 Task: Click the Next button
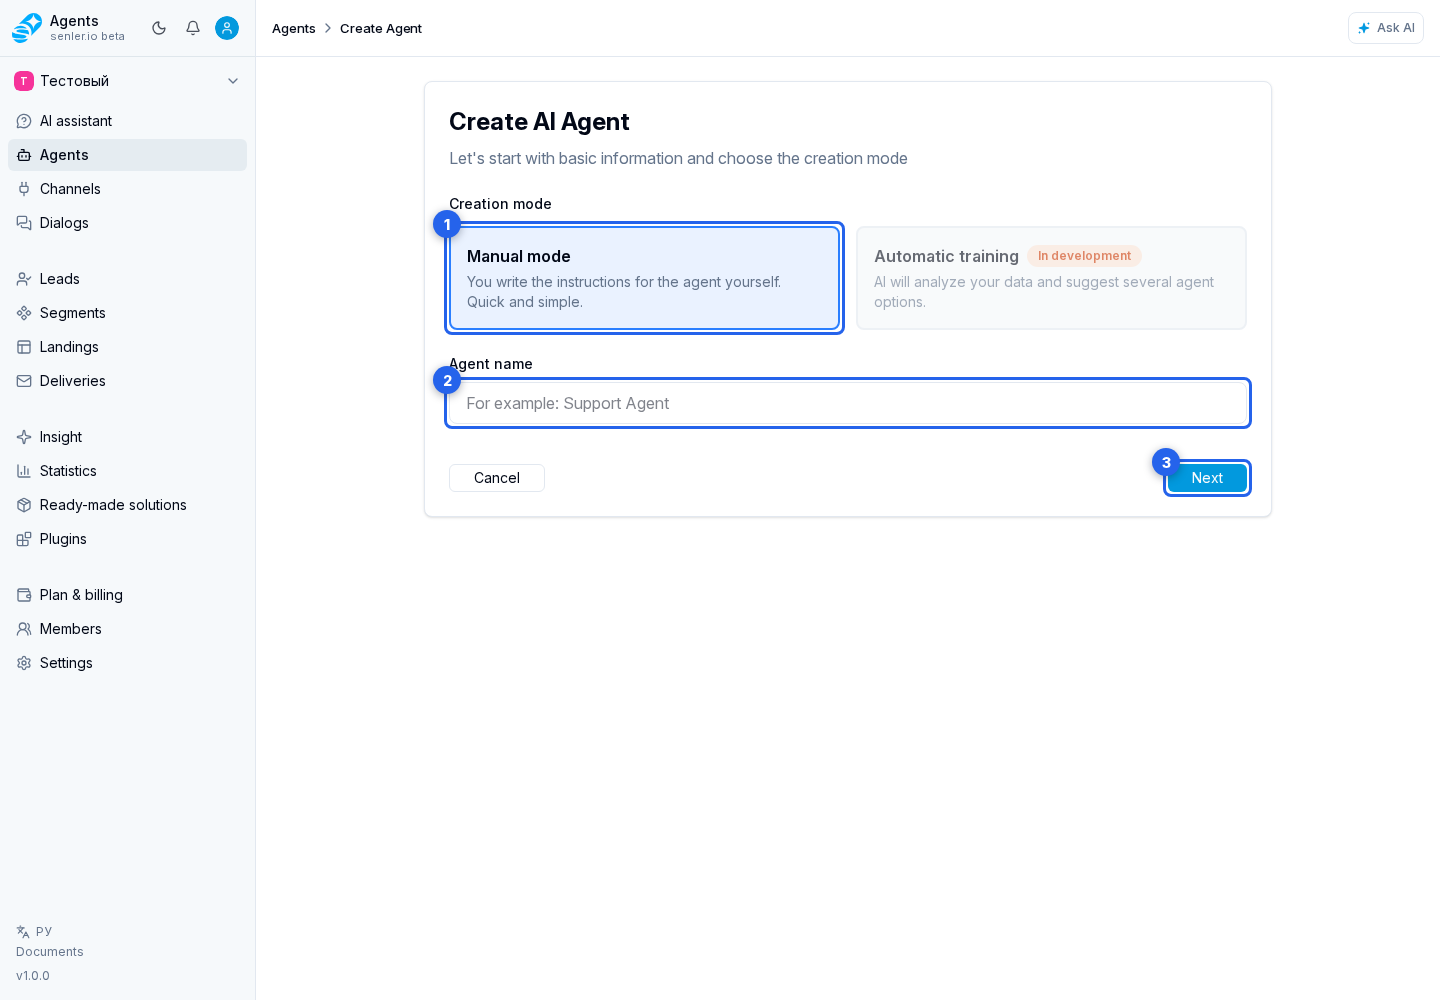pos(1207,478)
